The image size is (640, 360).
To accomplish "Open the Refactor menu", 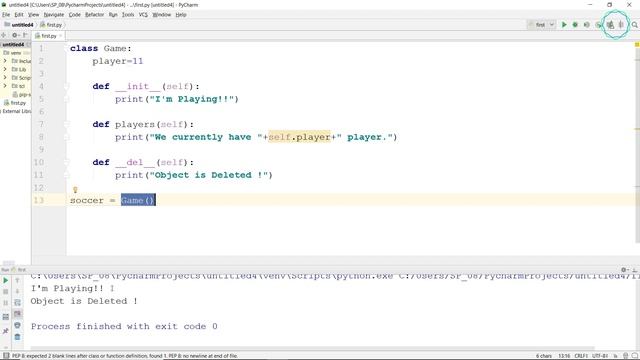I will coord(94,15).
